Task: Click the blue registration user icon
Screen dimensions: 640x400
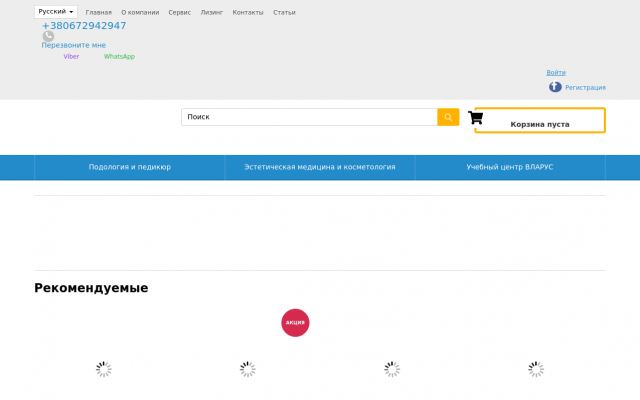Action: (x=555, y=87)
